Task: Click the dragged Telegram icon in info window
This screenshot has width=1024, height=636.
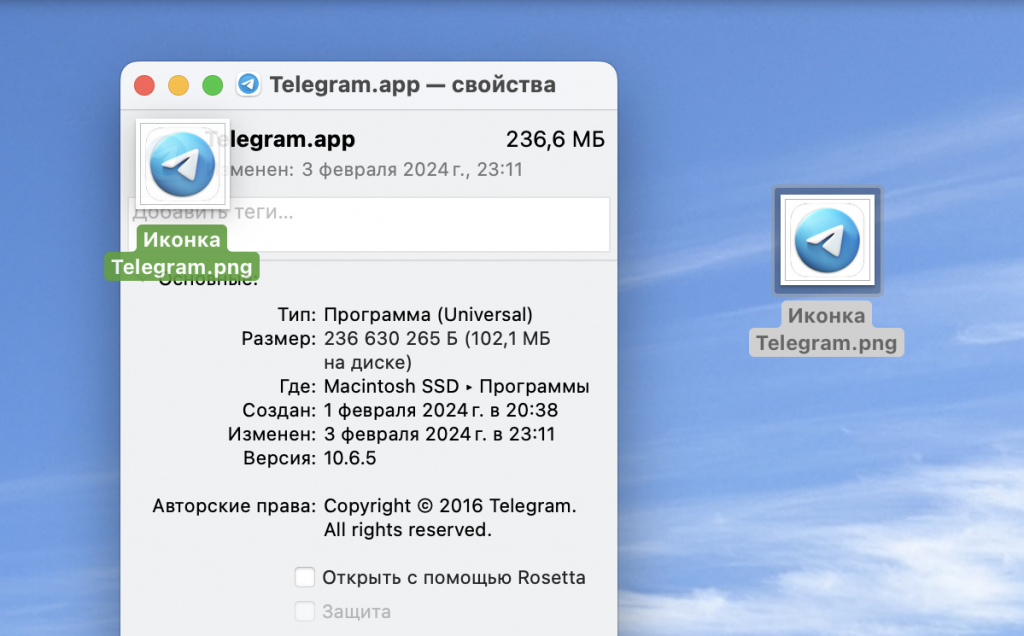Action: point(182,164)
